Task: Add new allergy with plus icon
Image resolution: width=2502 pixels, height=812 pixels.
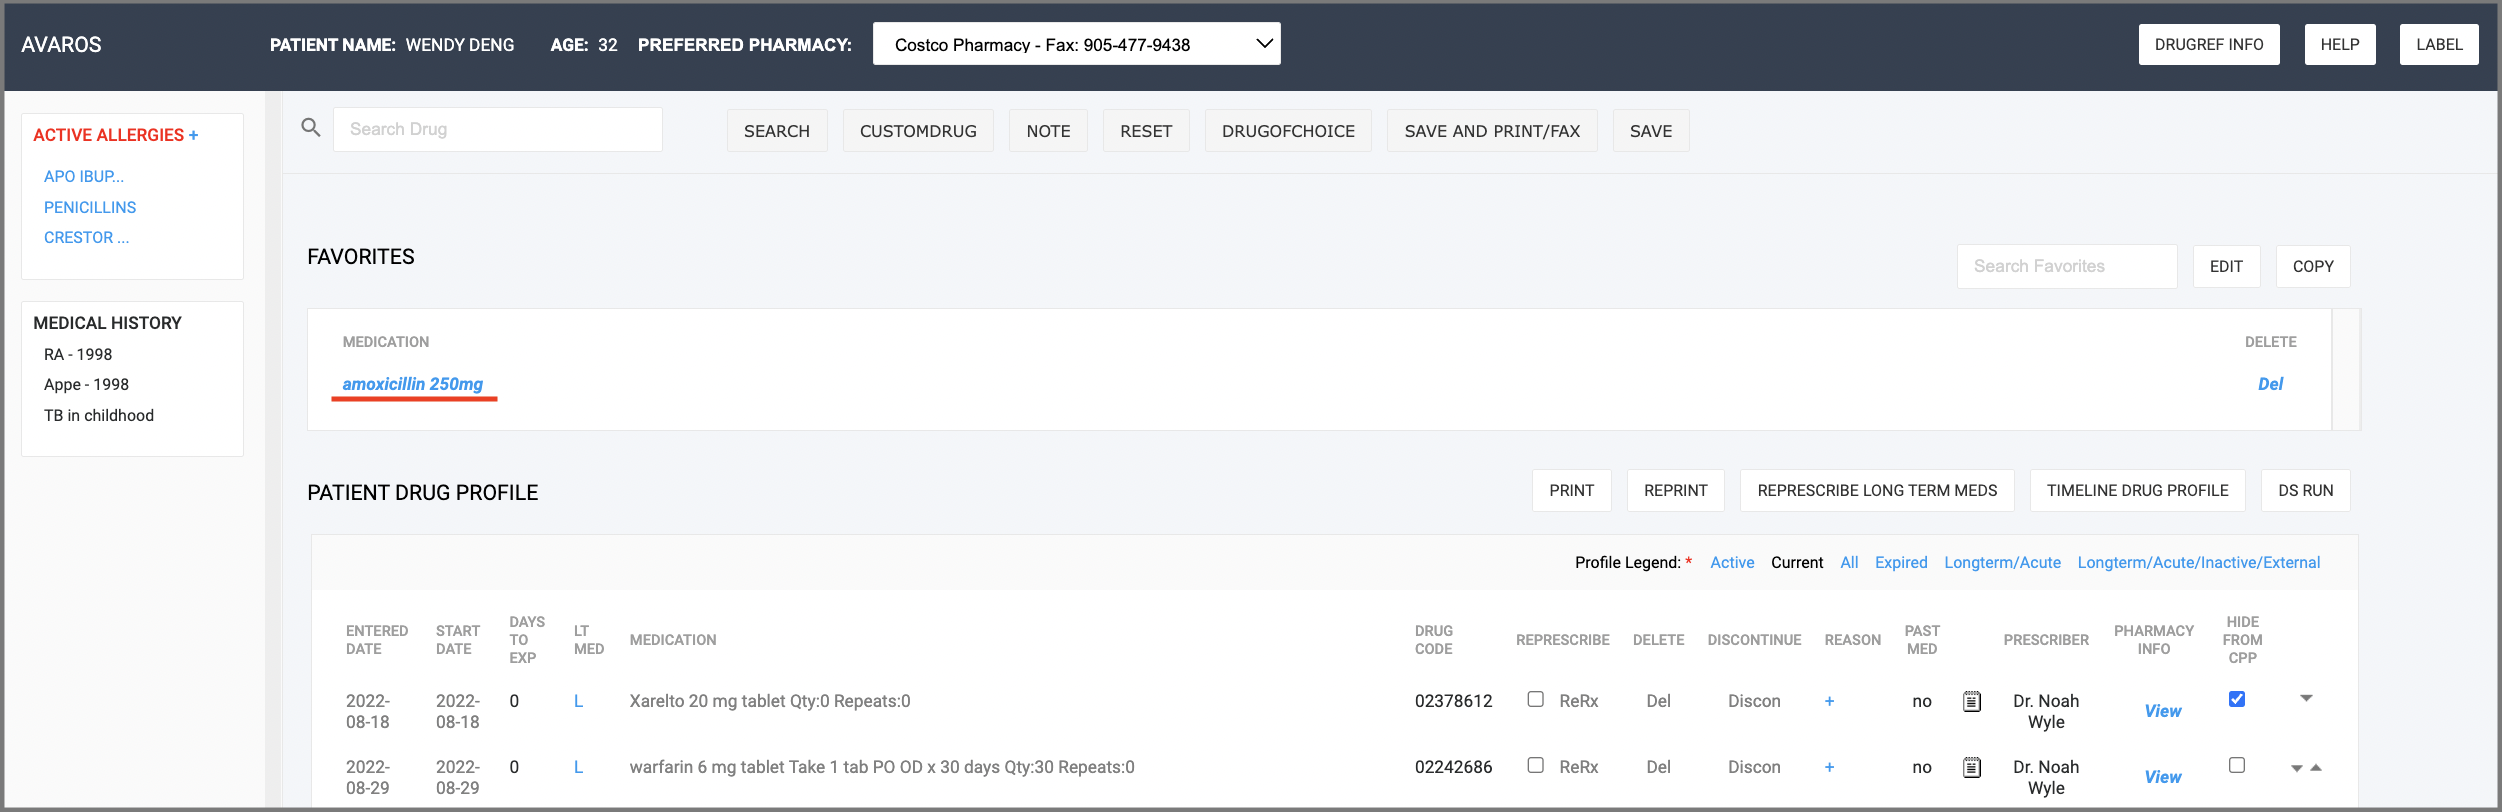Action: [194, 134]
